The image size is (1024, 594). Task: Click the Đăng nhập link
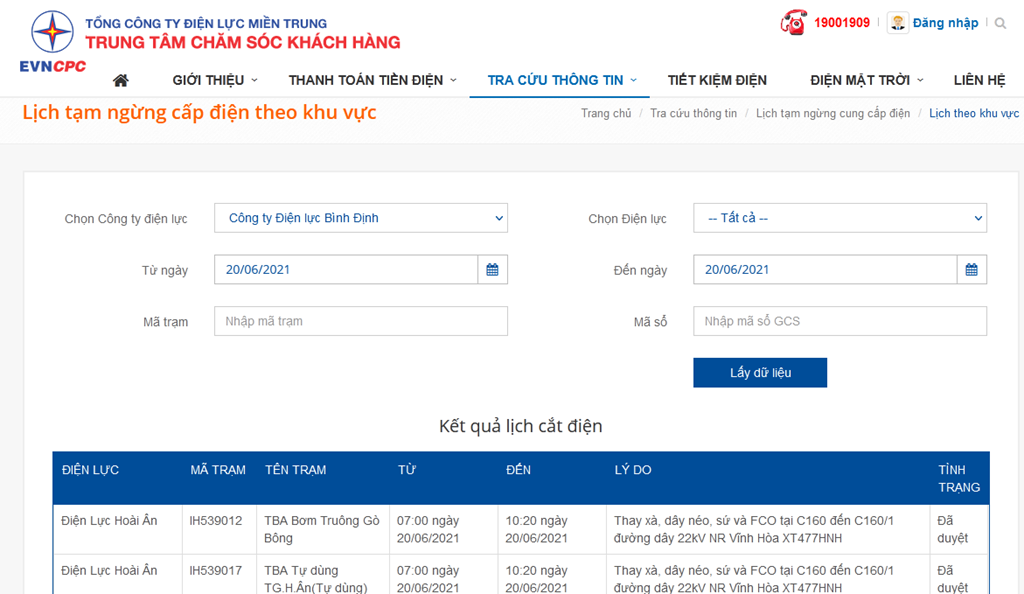[x=945, y=23]
